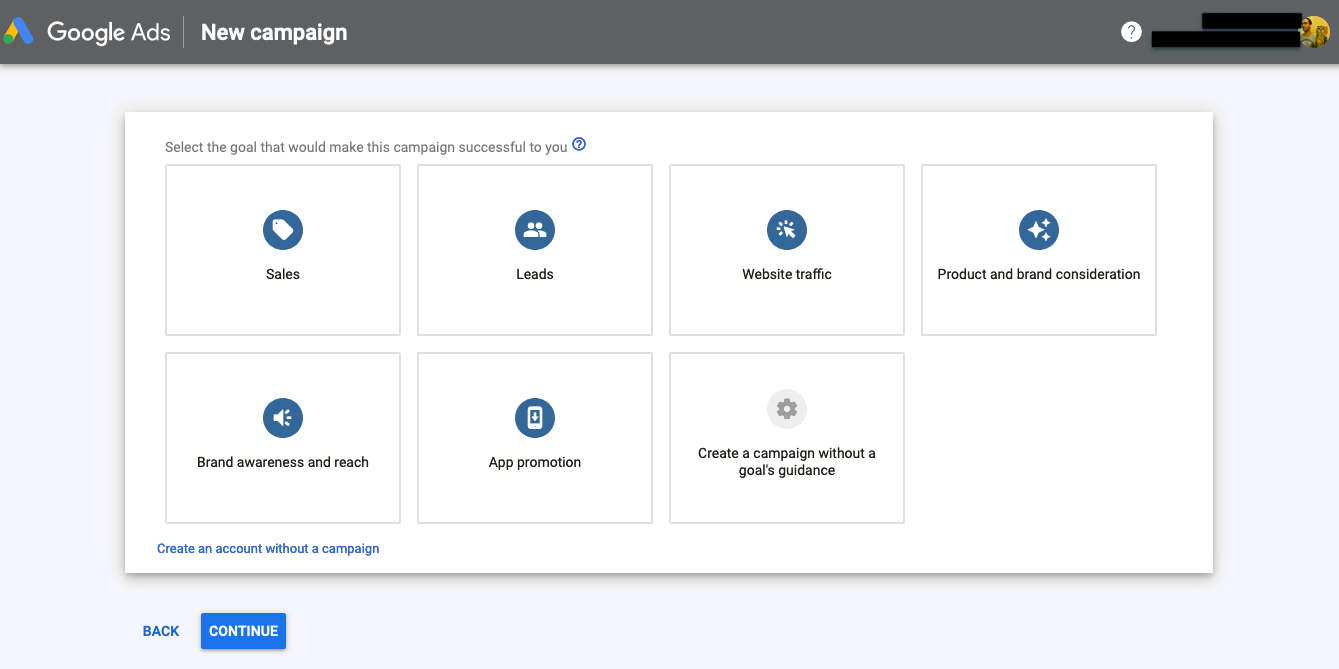Select the Sales campaign goal card
The height and width of the screenshot is (669, 1339).
(282, 250)
